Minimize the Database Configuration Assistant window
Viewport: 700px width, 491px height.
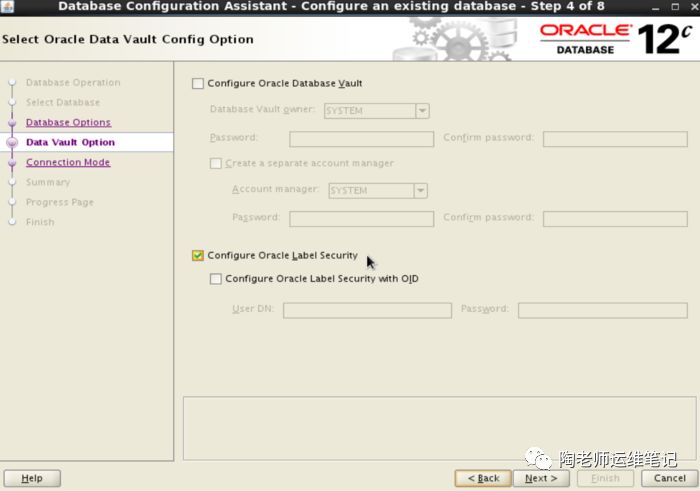pyautogui.click(x=655, y=7)
